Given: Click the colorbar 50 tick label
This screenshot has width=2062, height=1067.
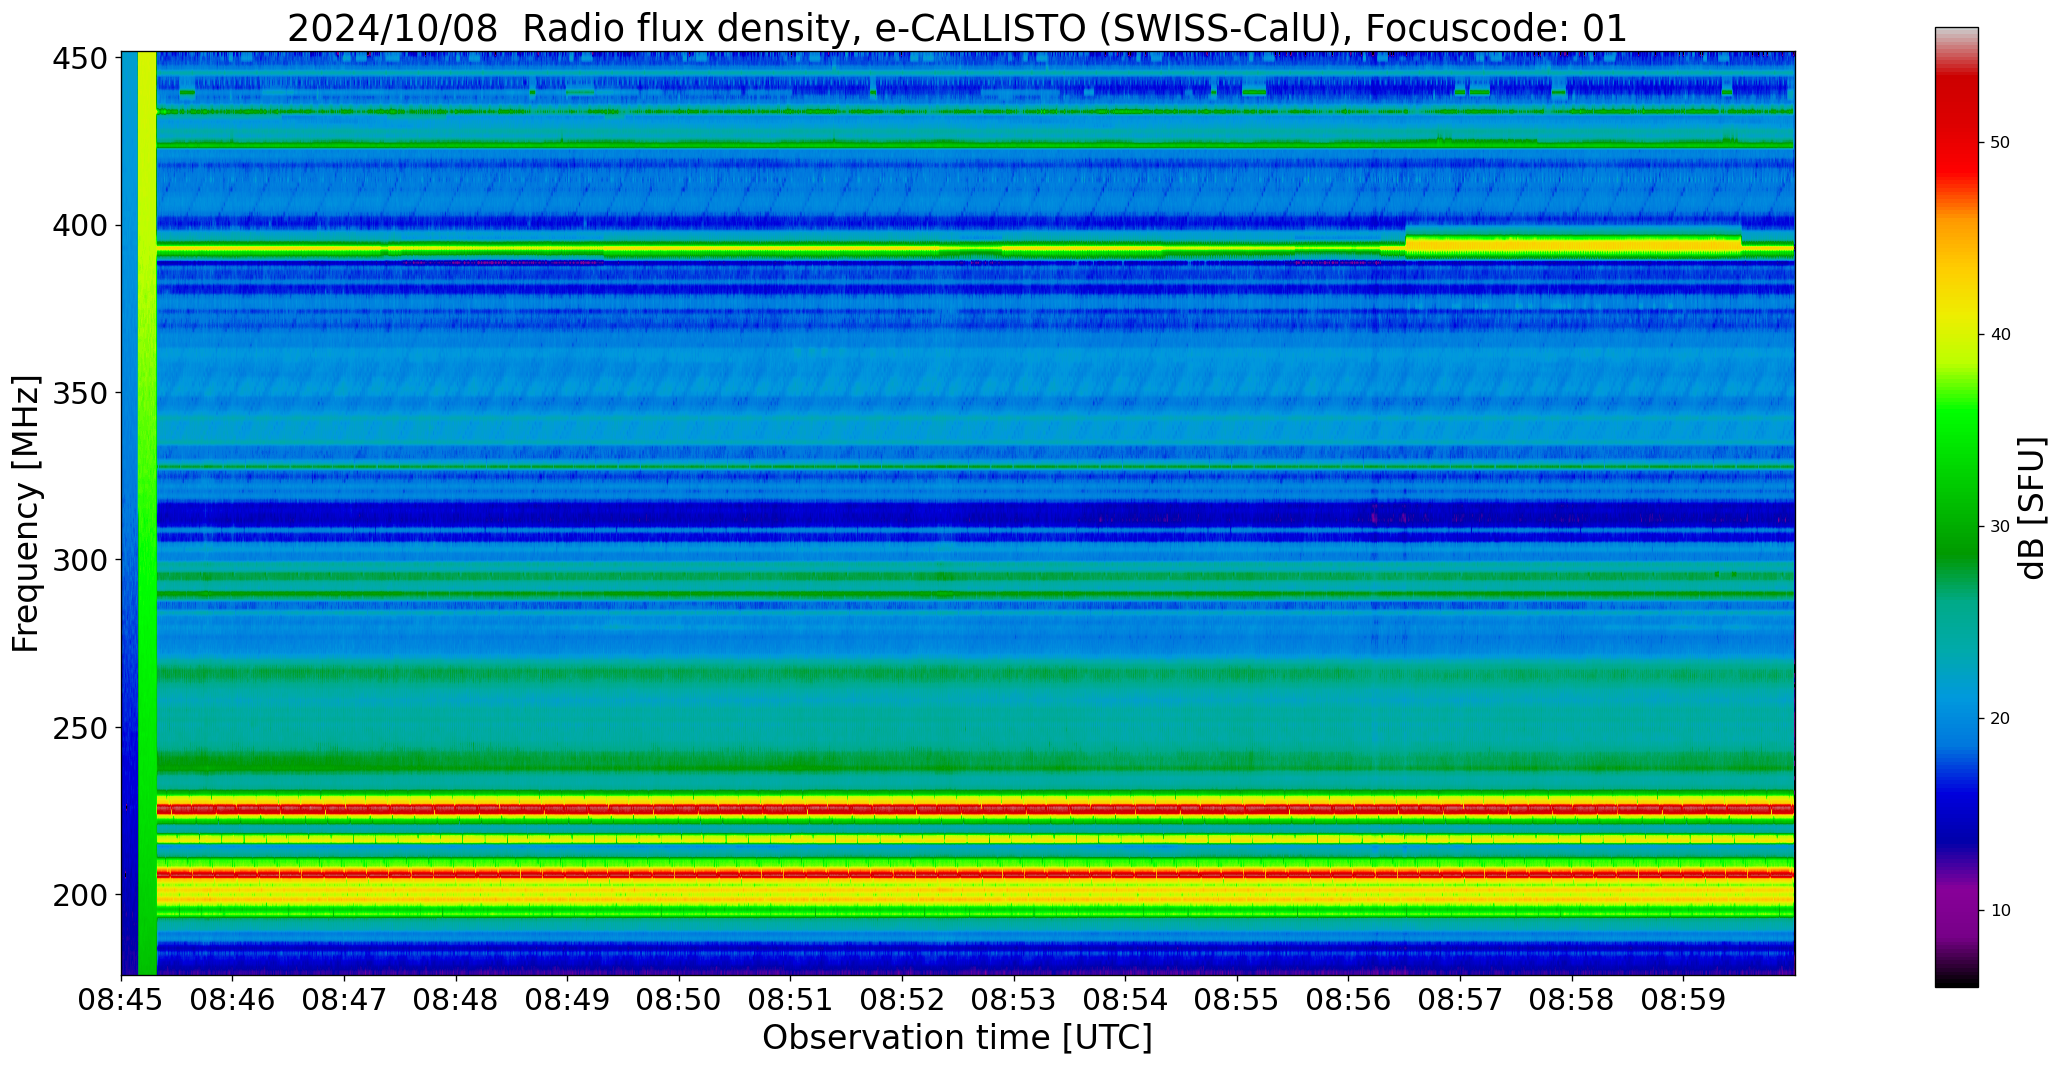Looking at the screenshot, I should click(2000, 143).
